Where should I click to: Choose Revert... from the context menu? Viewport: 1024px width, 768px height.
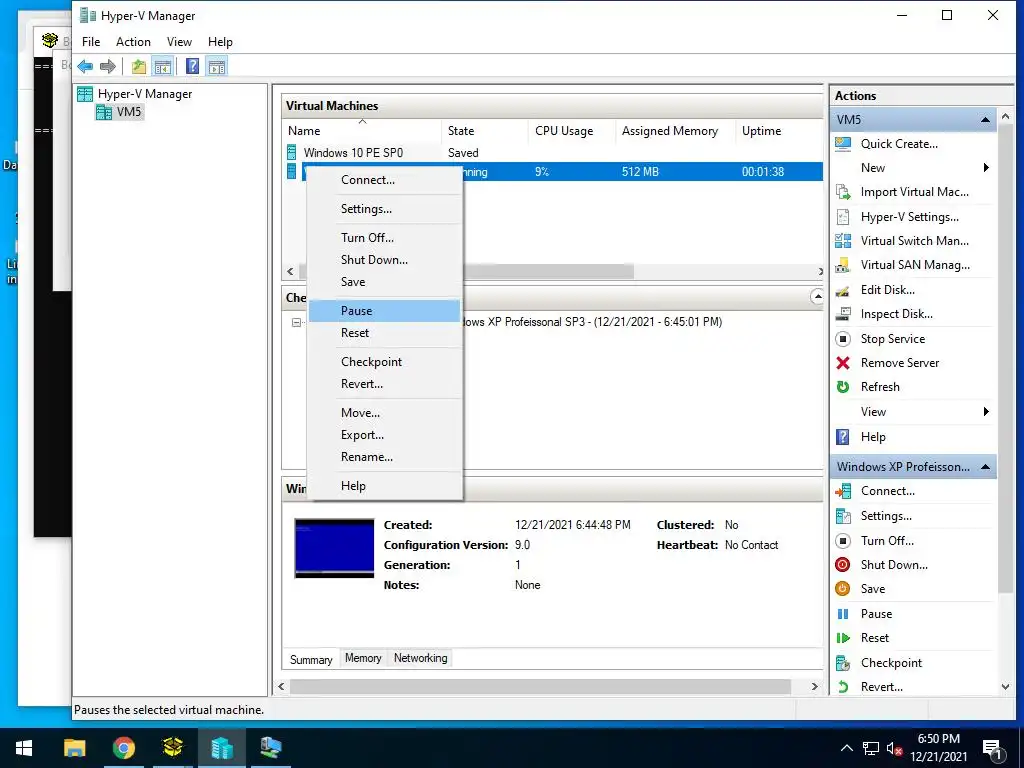click(385, 384)
